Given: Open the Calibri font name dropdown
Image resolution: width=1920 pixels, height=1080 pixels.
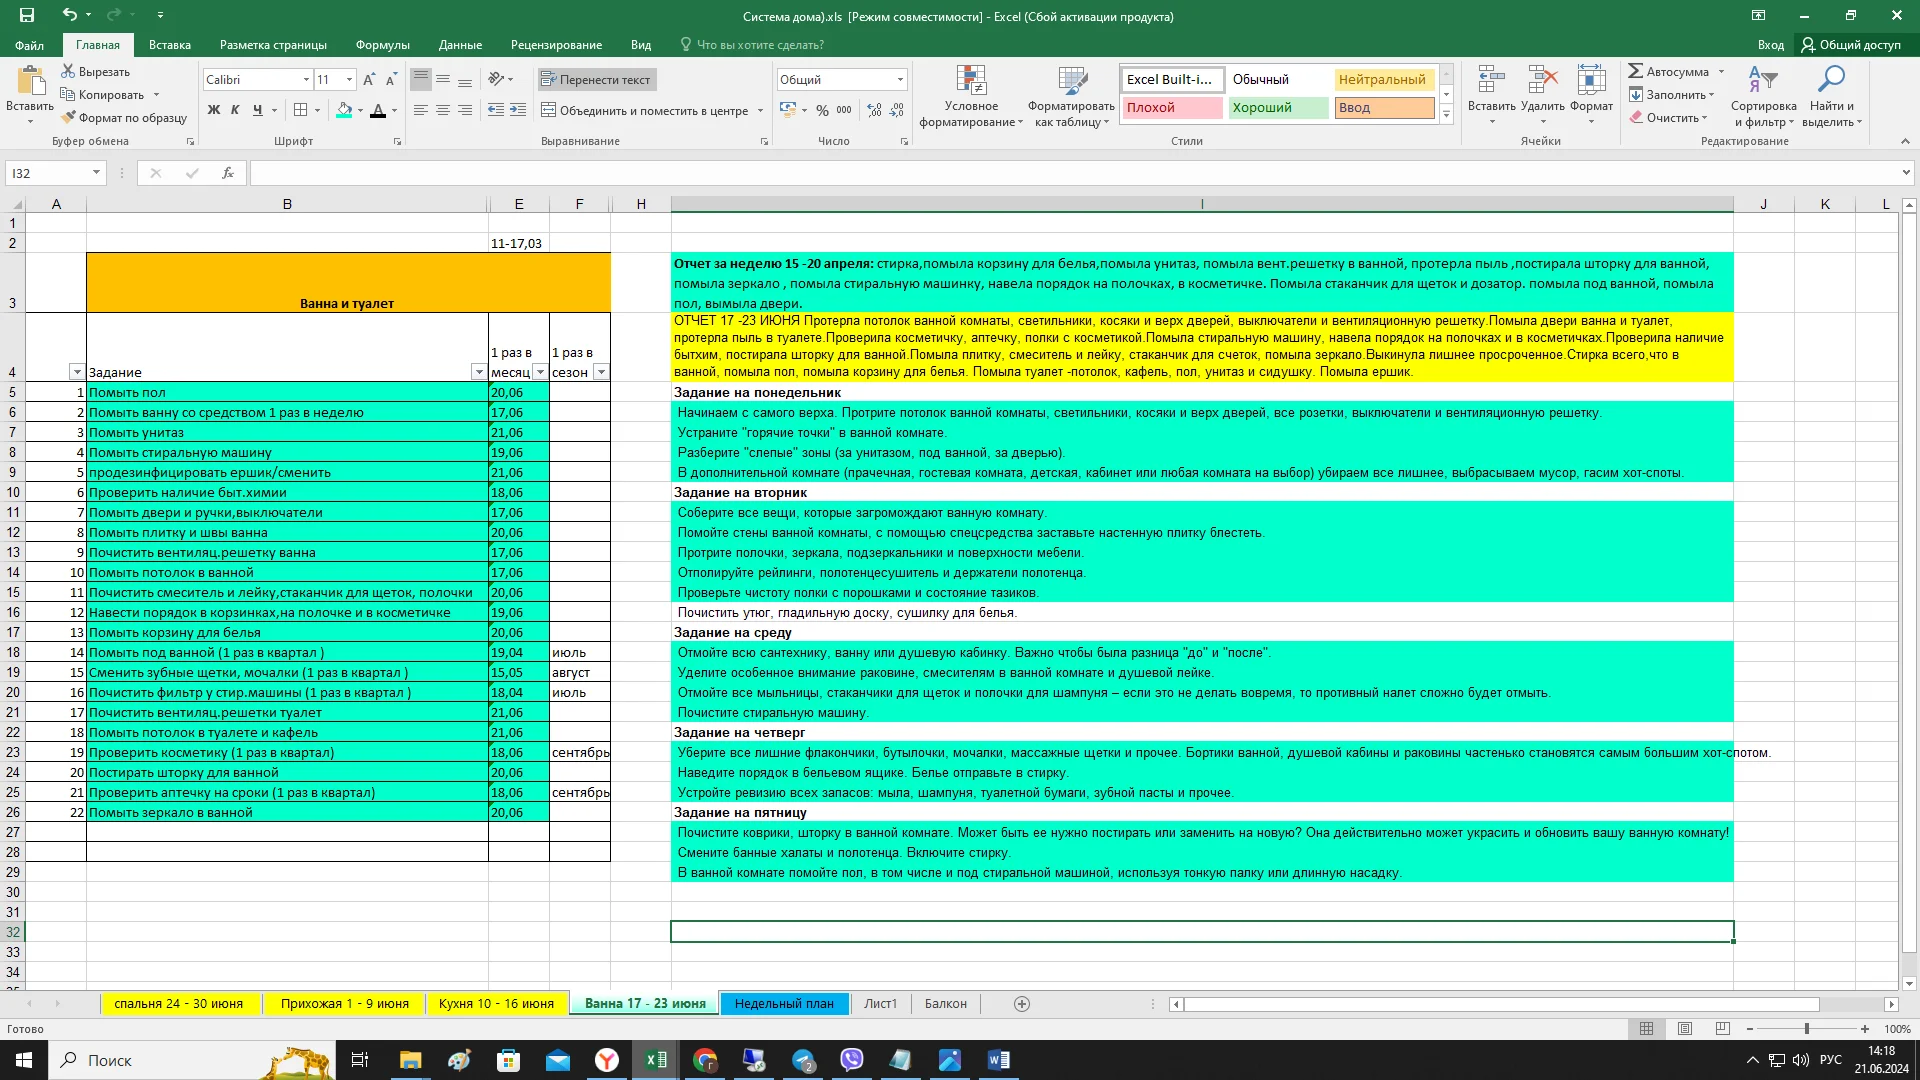Looking at the screenshot, I should point(306,79).
